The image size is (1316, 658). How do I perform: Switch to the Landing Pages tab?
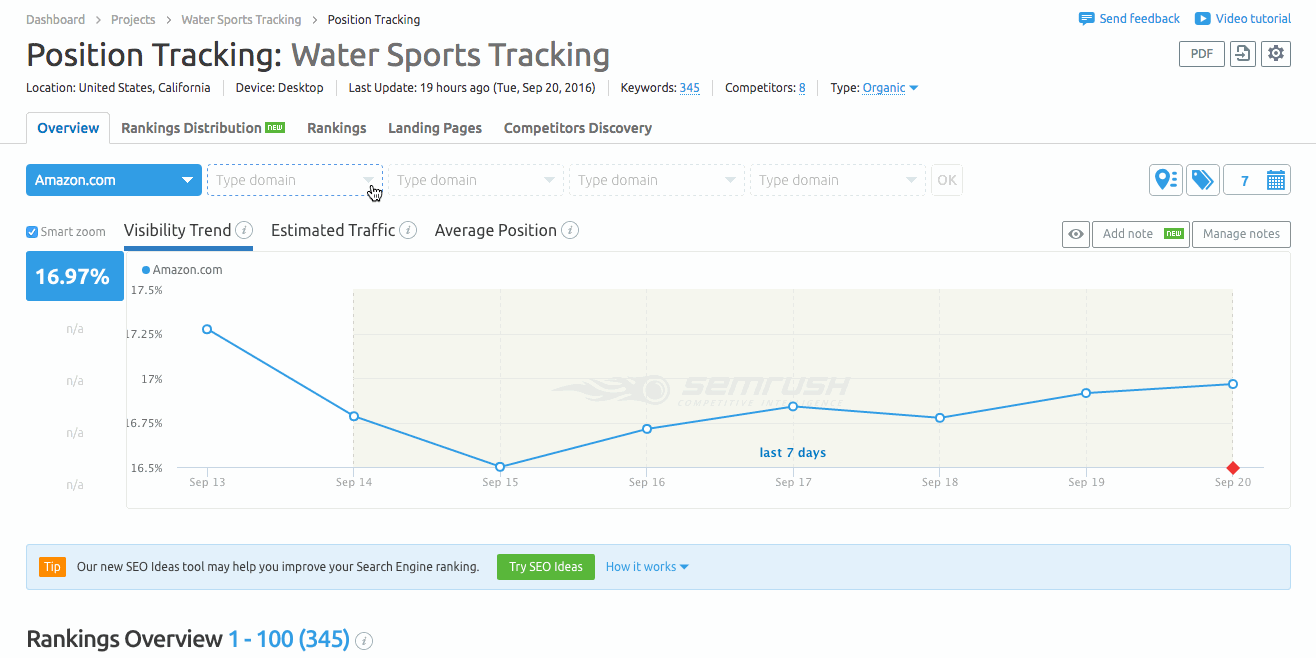coord(435,128)
